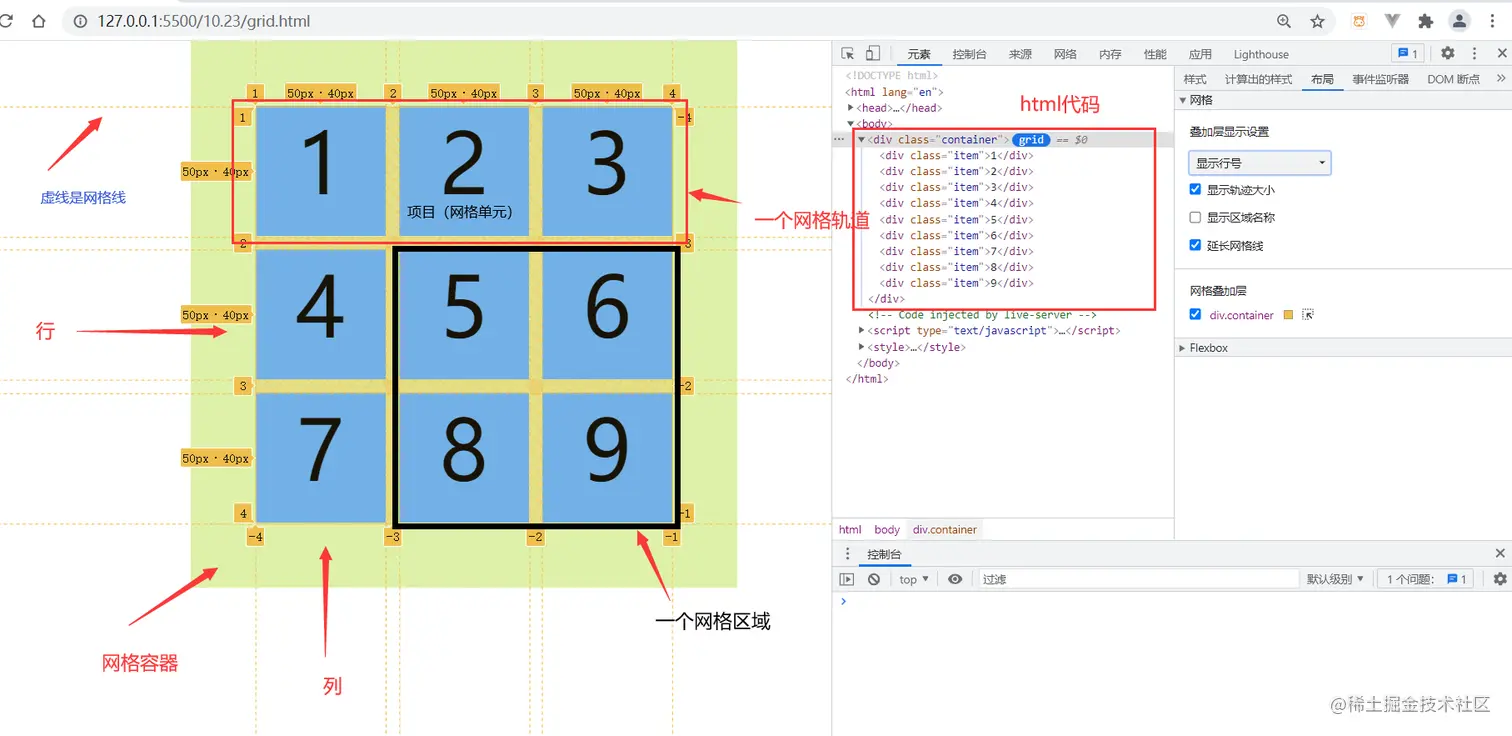Open the browser profile avatar
Viewport: 1512px width, 736px height.
click(1460, 21)
